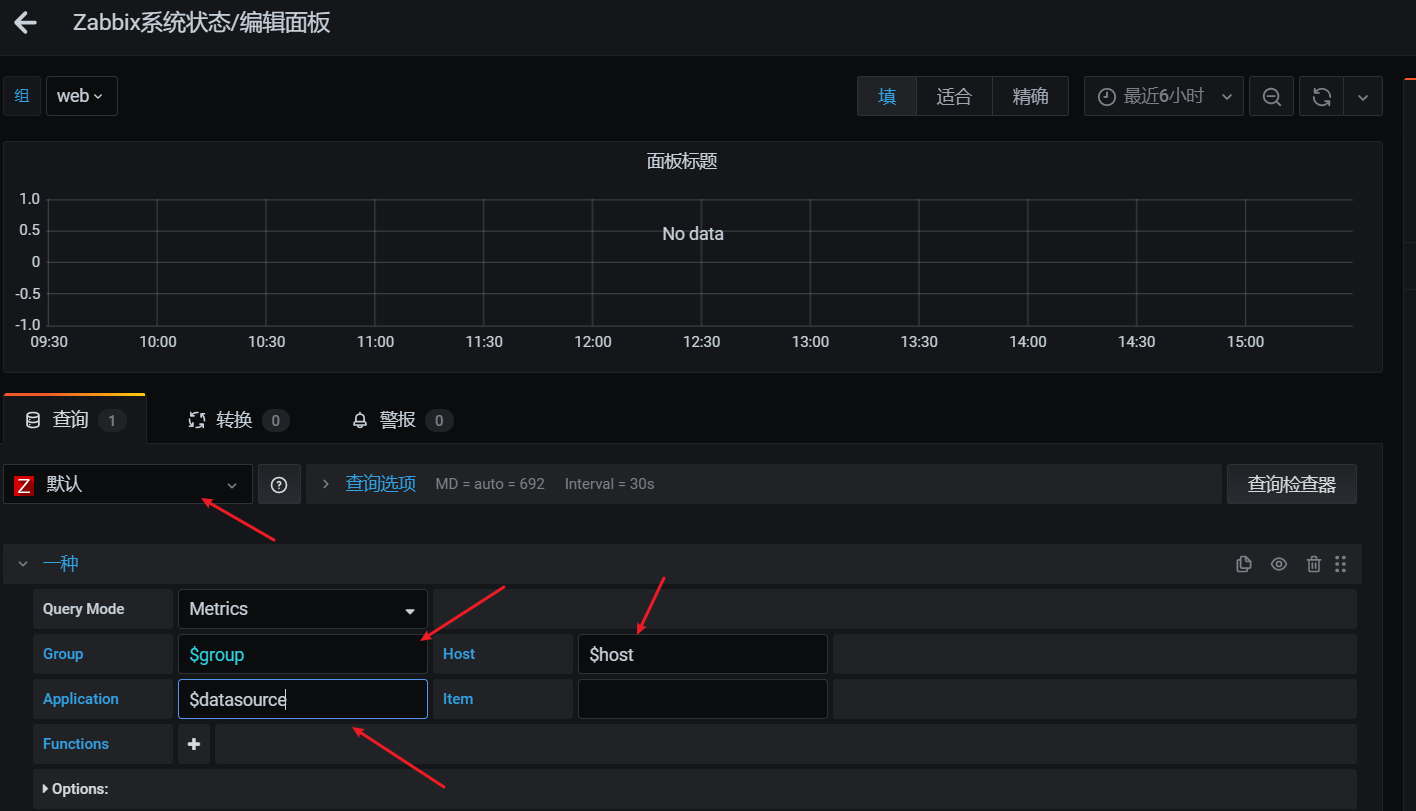Viewport: 1416px width, 811px height.
Task: Click the 组 variable label
Action: pos(22,96)
